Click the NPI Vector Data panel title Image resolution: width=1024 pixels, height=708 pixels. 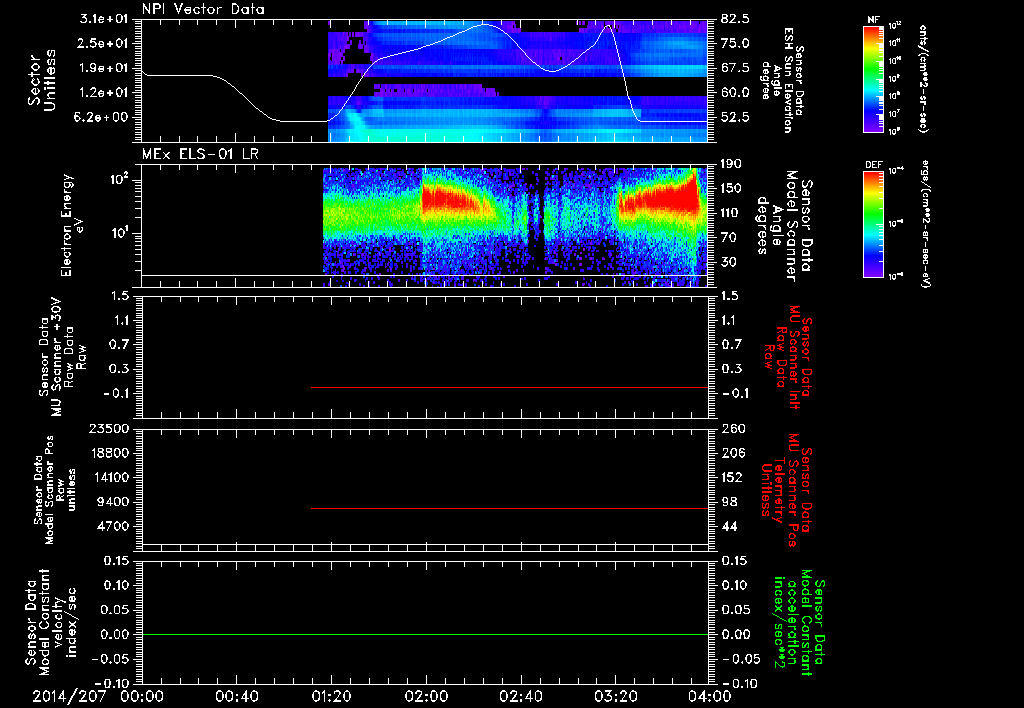coord(203,9)
